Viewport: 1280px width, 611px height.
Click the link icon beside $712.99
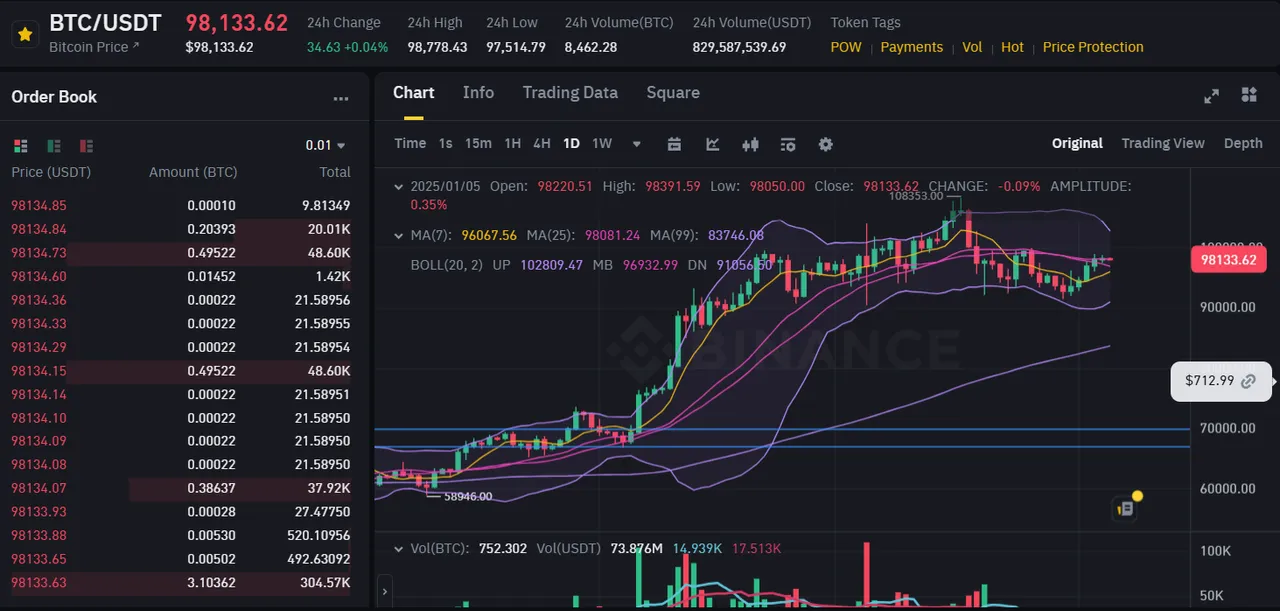pyautogui.click(x=1249, y=381)
